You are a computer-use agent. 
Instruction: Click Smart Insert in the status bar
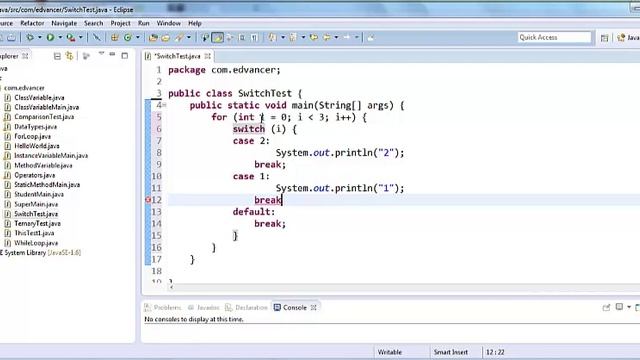point(451,352)
